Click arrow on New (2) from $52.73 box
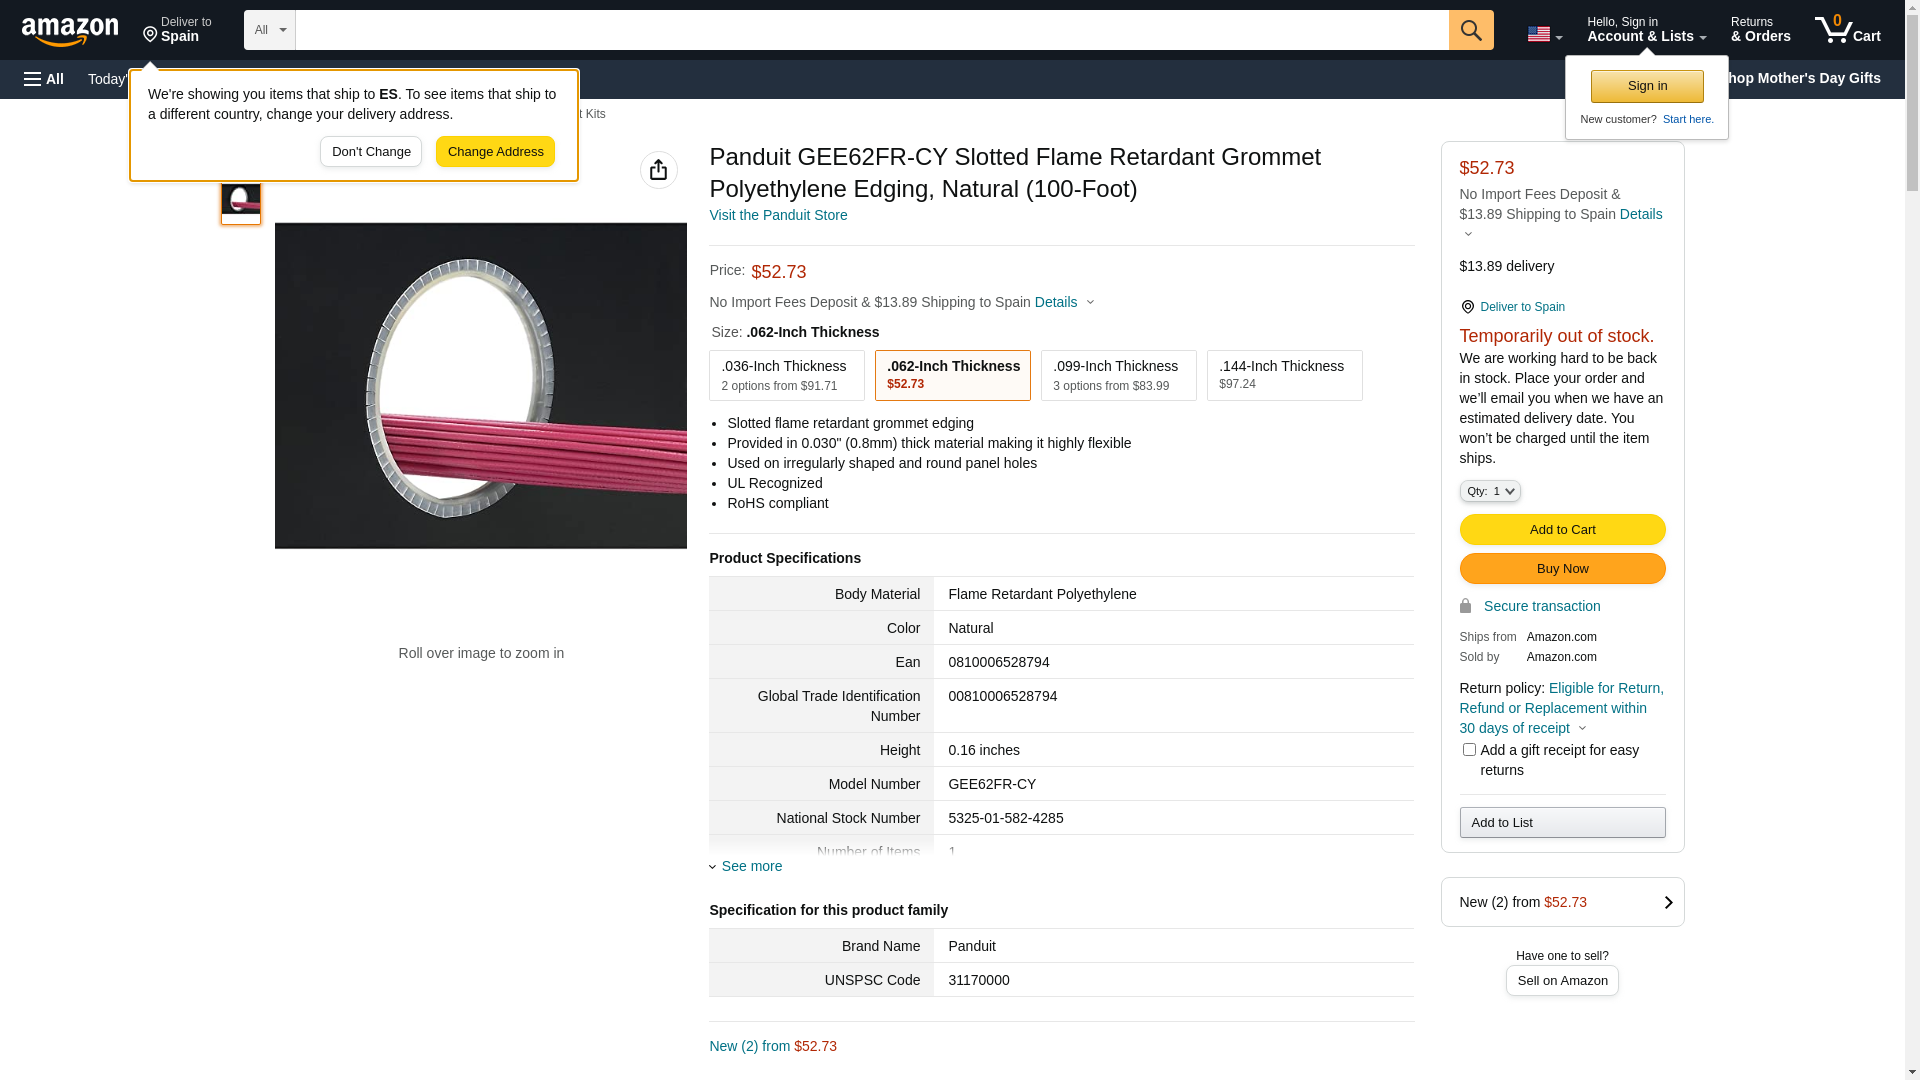Image resolution: width=1920 pixels, height=1080 pixels. coord(1667,902)
